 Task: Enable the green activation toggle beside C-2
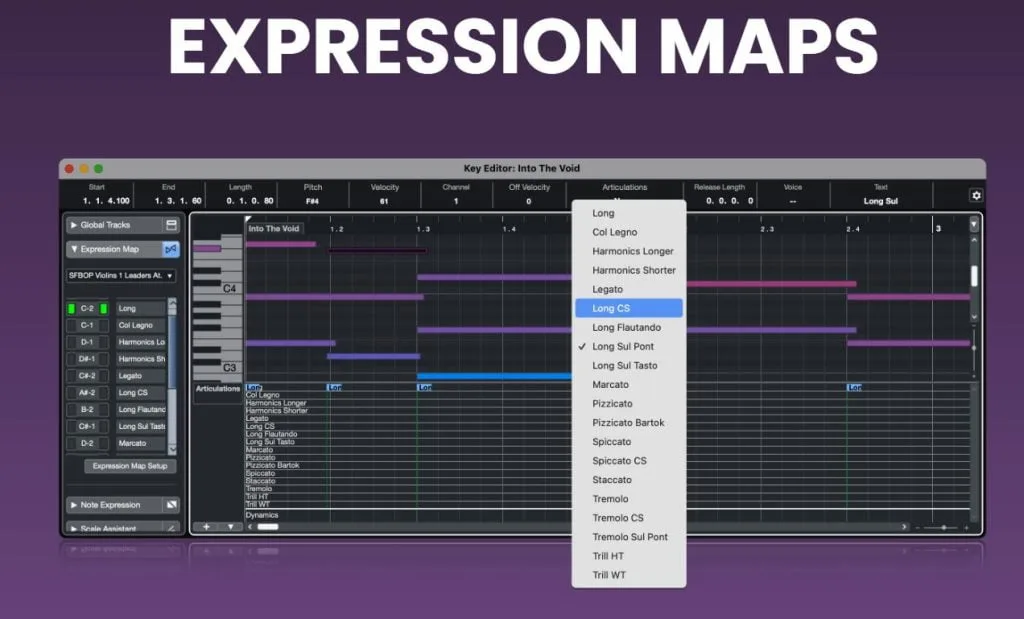[72, 307]
